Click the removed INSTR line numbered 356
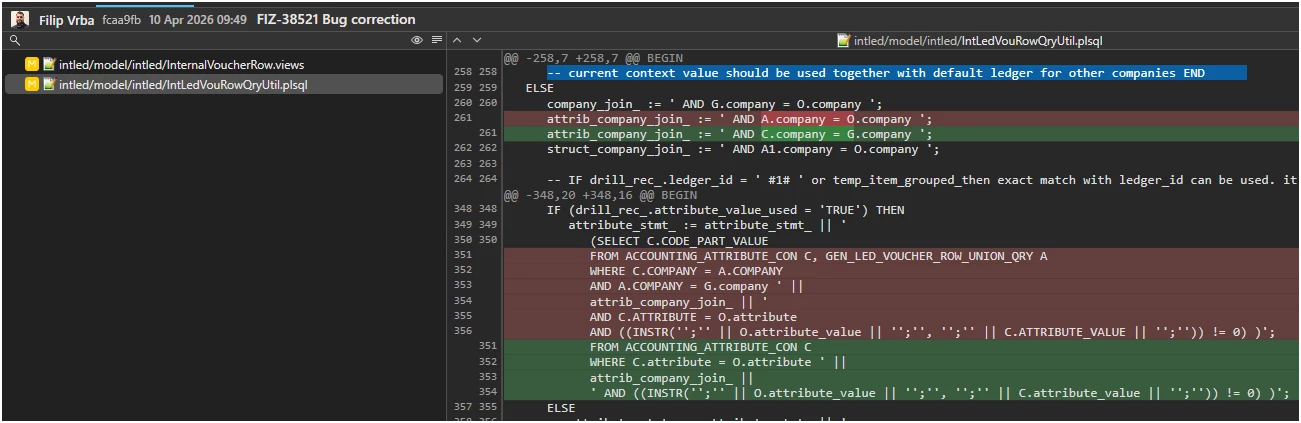The image size is (1301, 423). [x=932, y=332]
